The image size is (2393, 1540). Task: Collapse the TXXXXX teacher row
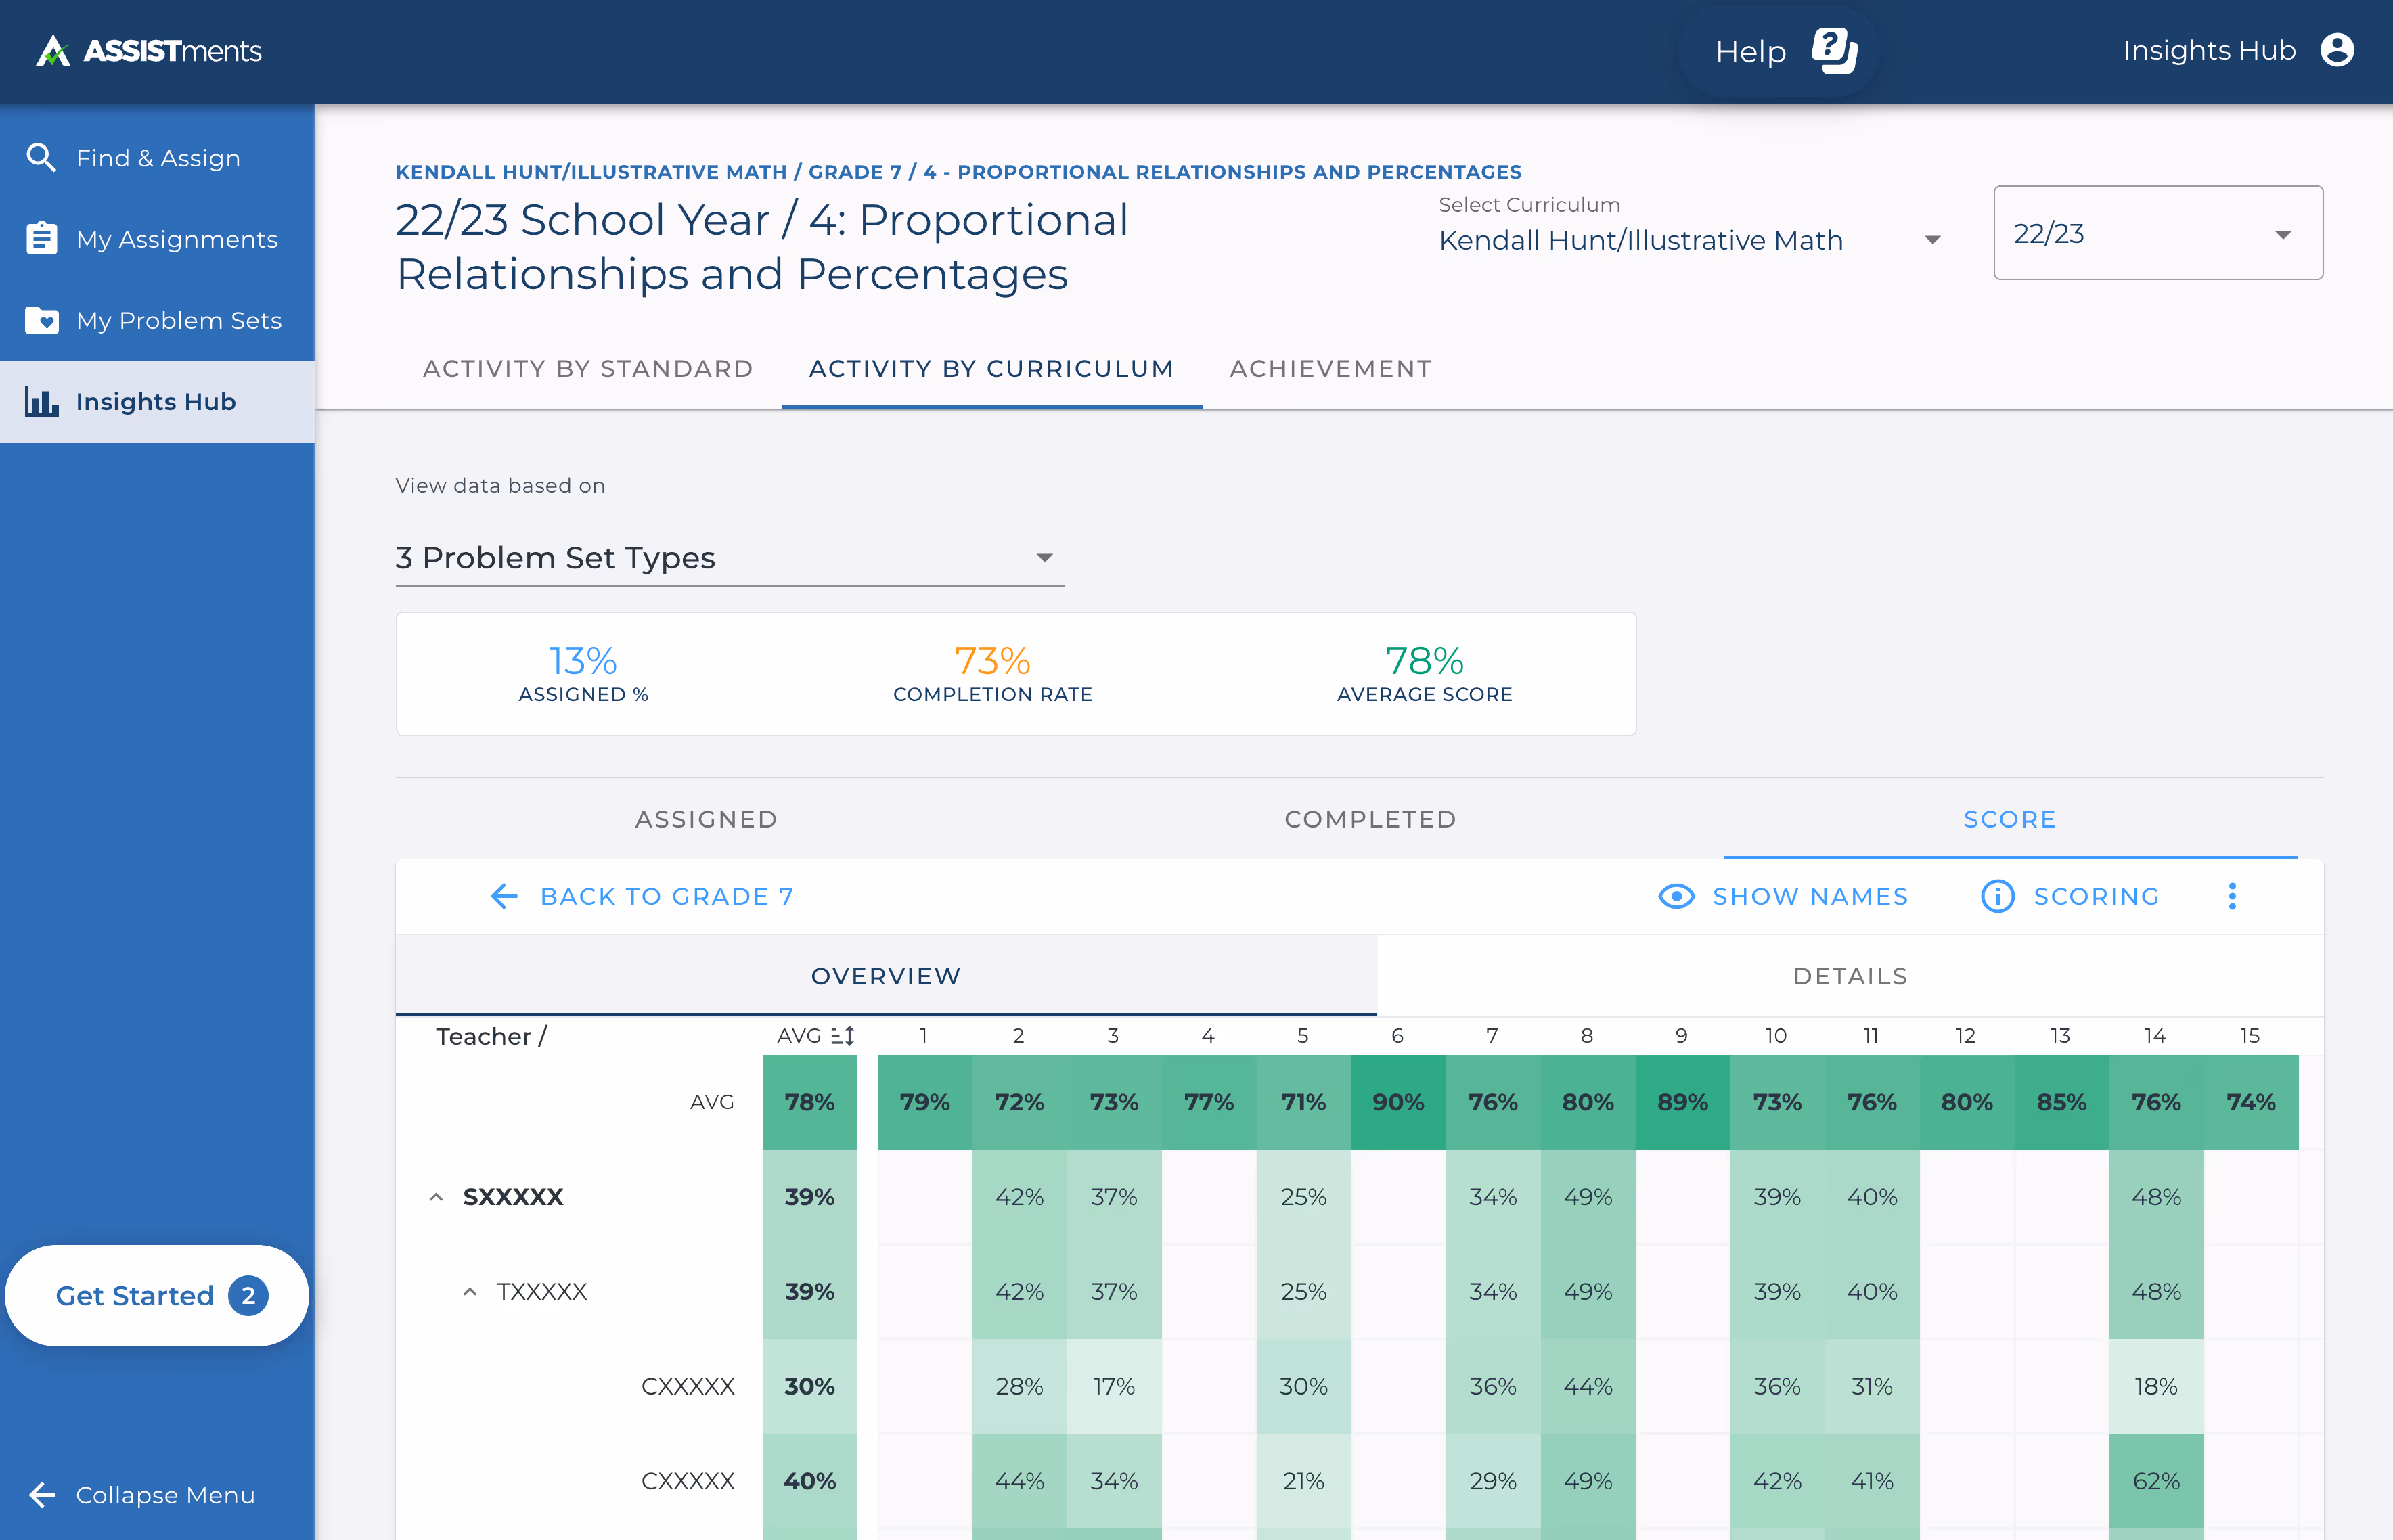point(470,1292)
